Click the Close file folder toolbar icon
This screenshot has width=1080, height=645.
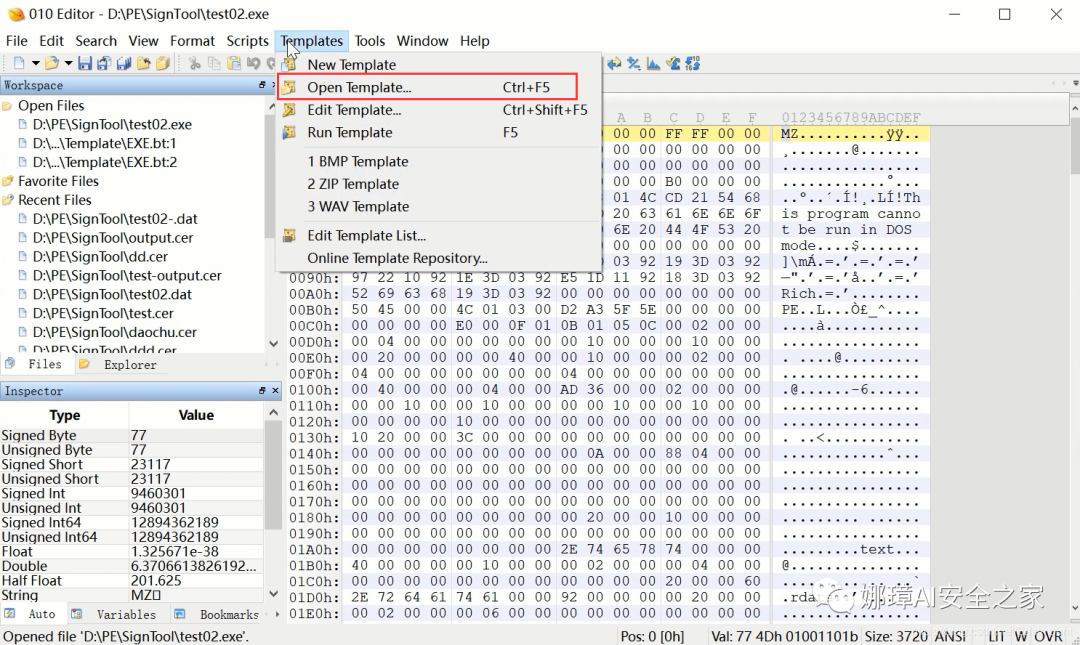click(x=163, y=63)
